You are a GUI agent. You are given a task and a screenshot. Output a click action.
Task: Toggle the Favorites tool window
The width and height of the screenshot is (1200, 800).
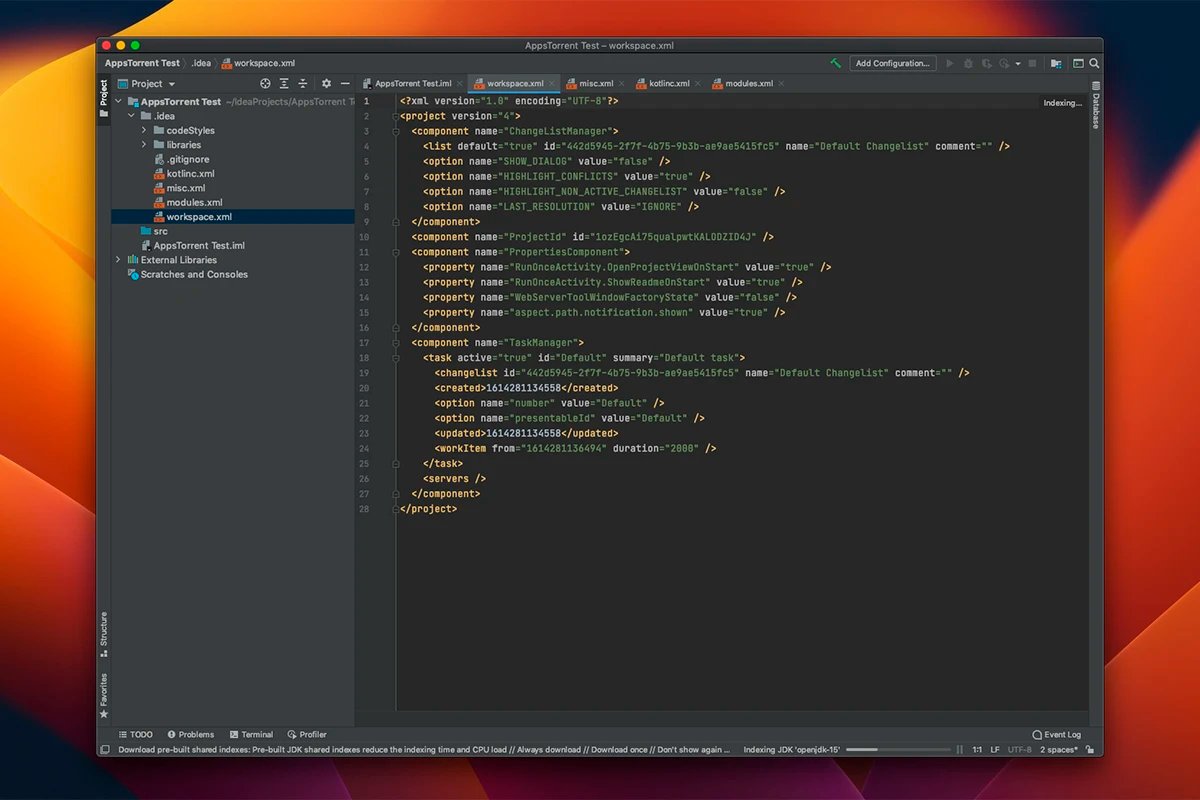point(103,695)
